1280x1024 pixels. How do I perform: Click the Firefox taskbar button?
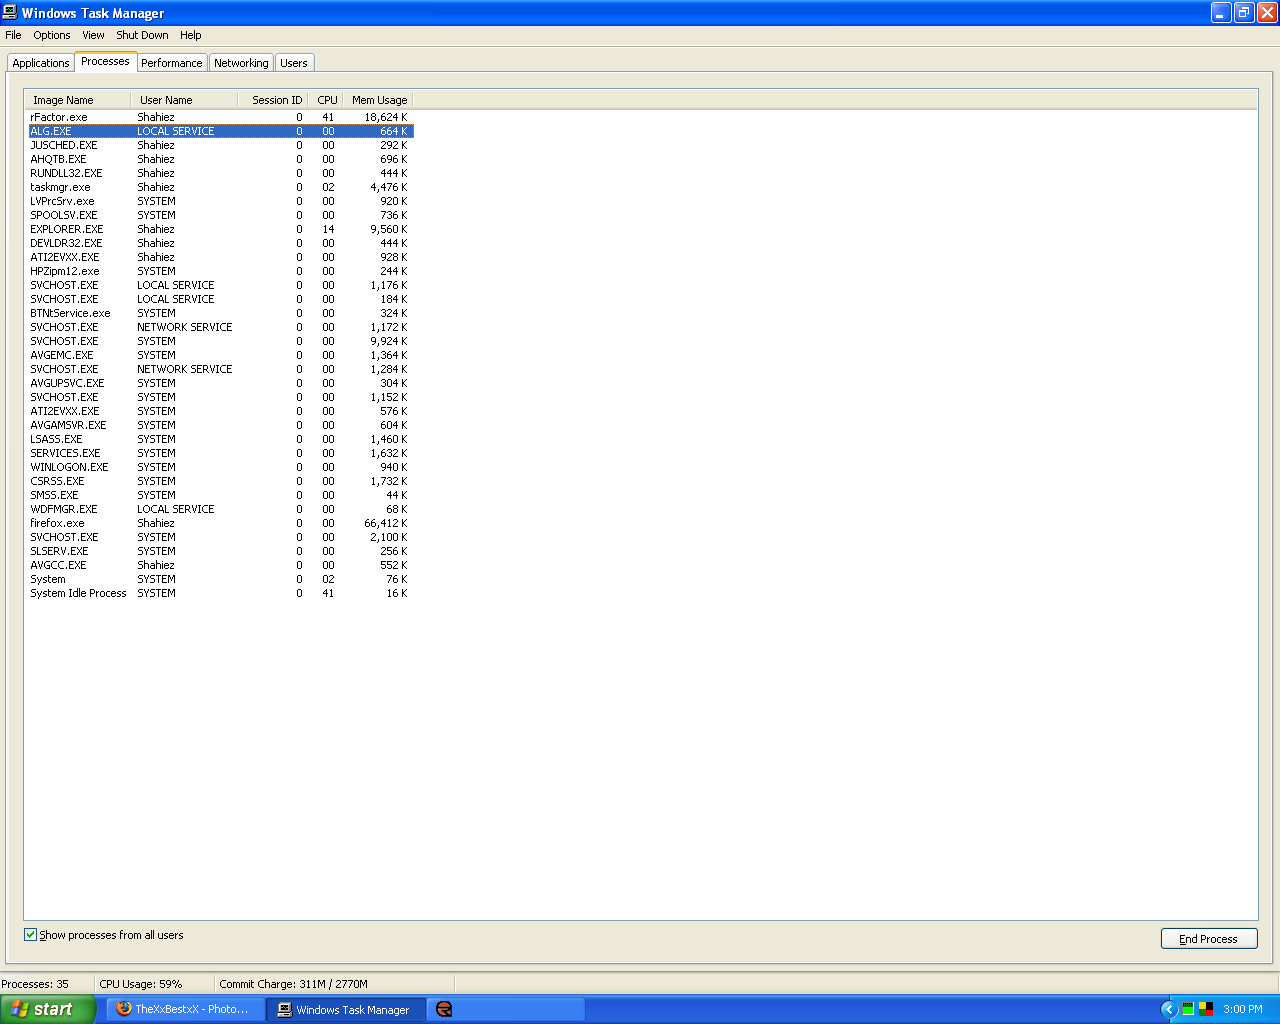pos(185,1009)
